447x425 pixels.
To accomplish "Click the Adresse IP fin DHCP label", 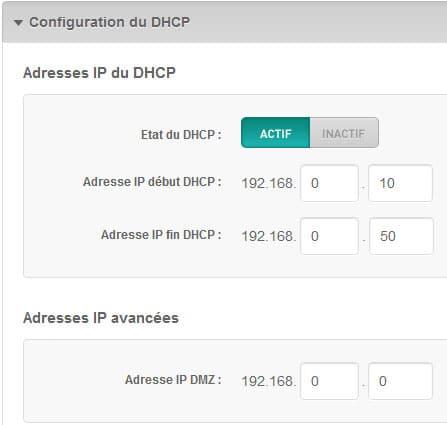I will tap(161, 235).
